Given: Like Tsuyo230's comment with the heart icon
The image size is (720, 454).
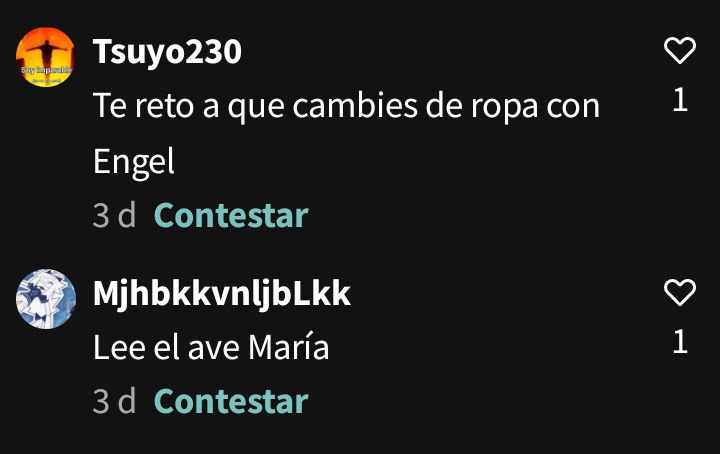Looking at the screenshot, I should (x=680, y=50).
